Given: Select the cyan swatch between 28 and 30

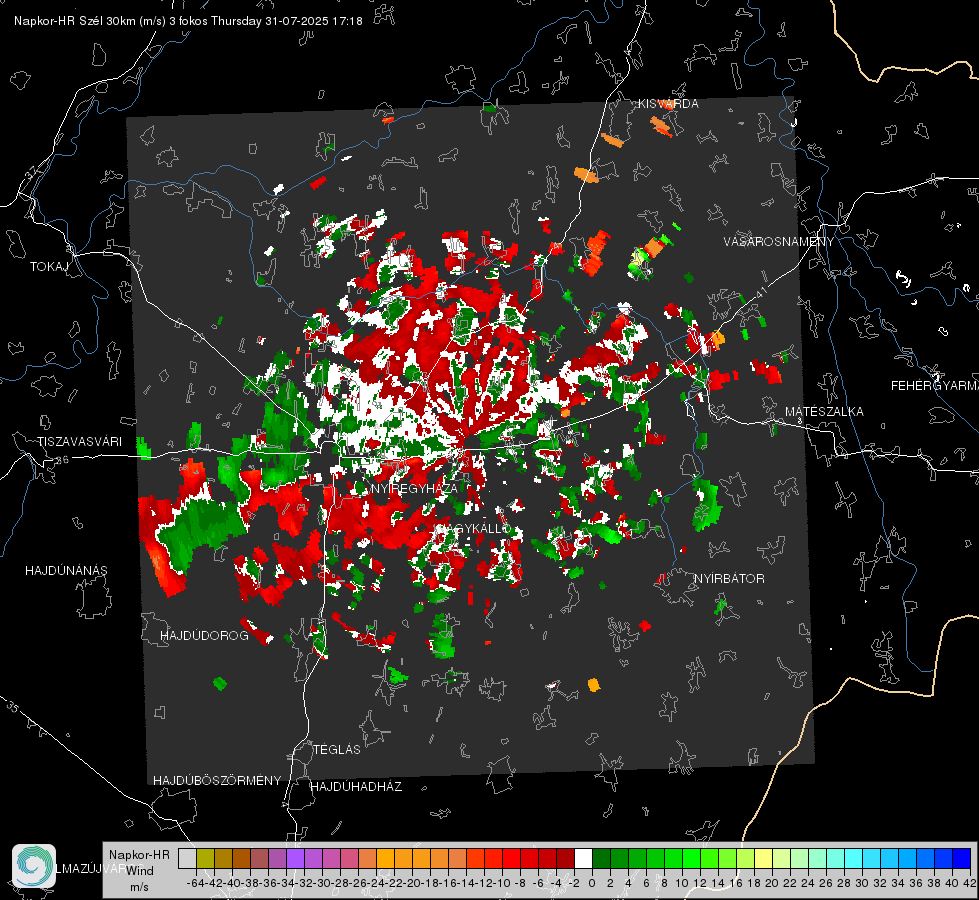Looking at the screenshot, I should click(853, 859).
